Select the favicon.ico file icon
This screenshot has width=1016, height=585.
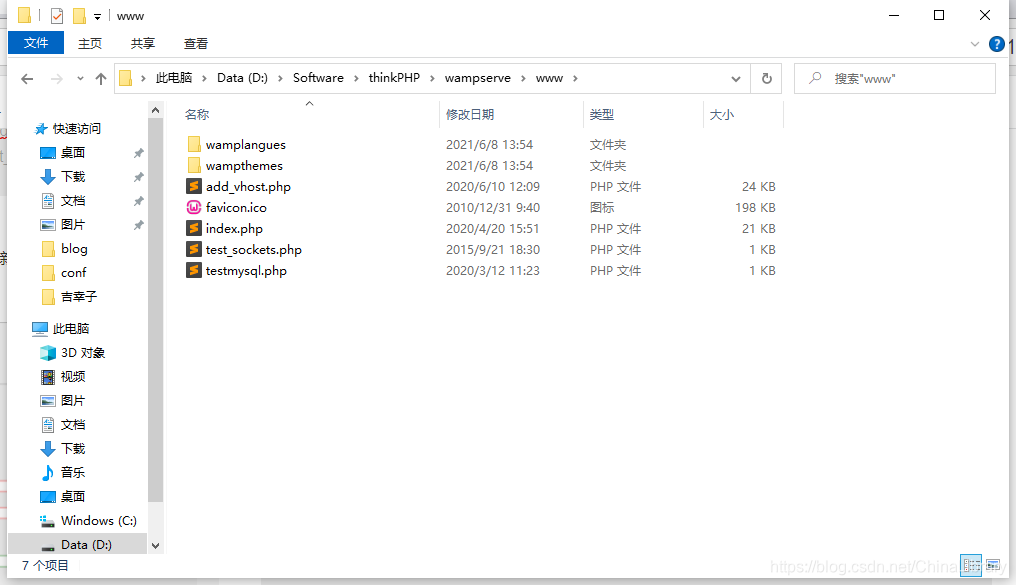194,207
